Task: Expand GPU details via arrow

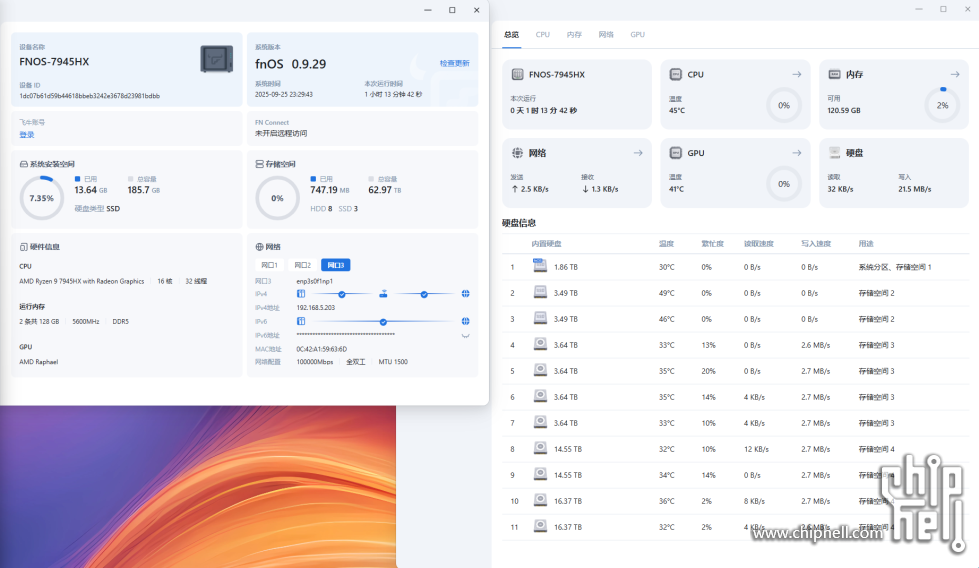Action: click(797, 153)
